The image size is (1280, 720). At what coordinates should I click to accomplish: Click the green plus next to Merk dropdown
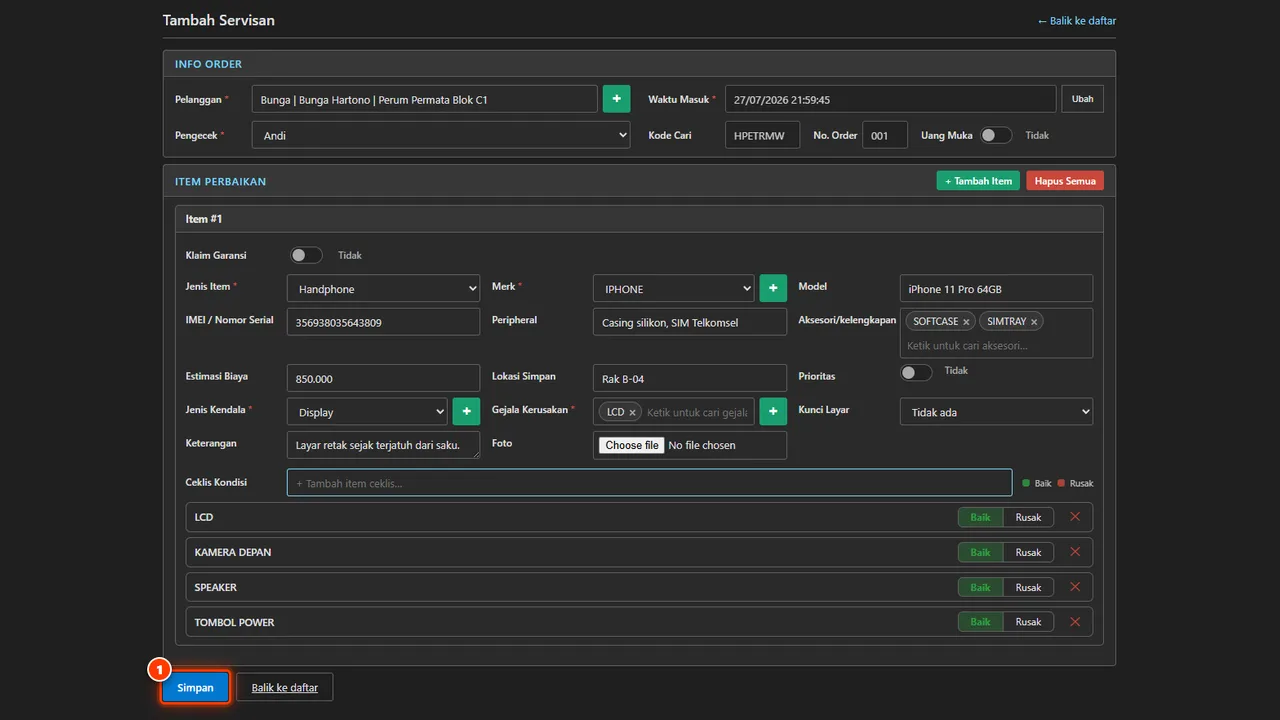[x=773, y=288]
